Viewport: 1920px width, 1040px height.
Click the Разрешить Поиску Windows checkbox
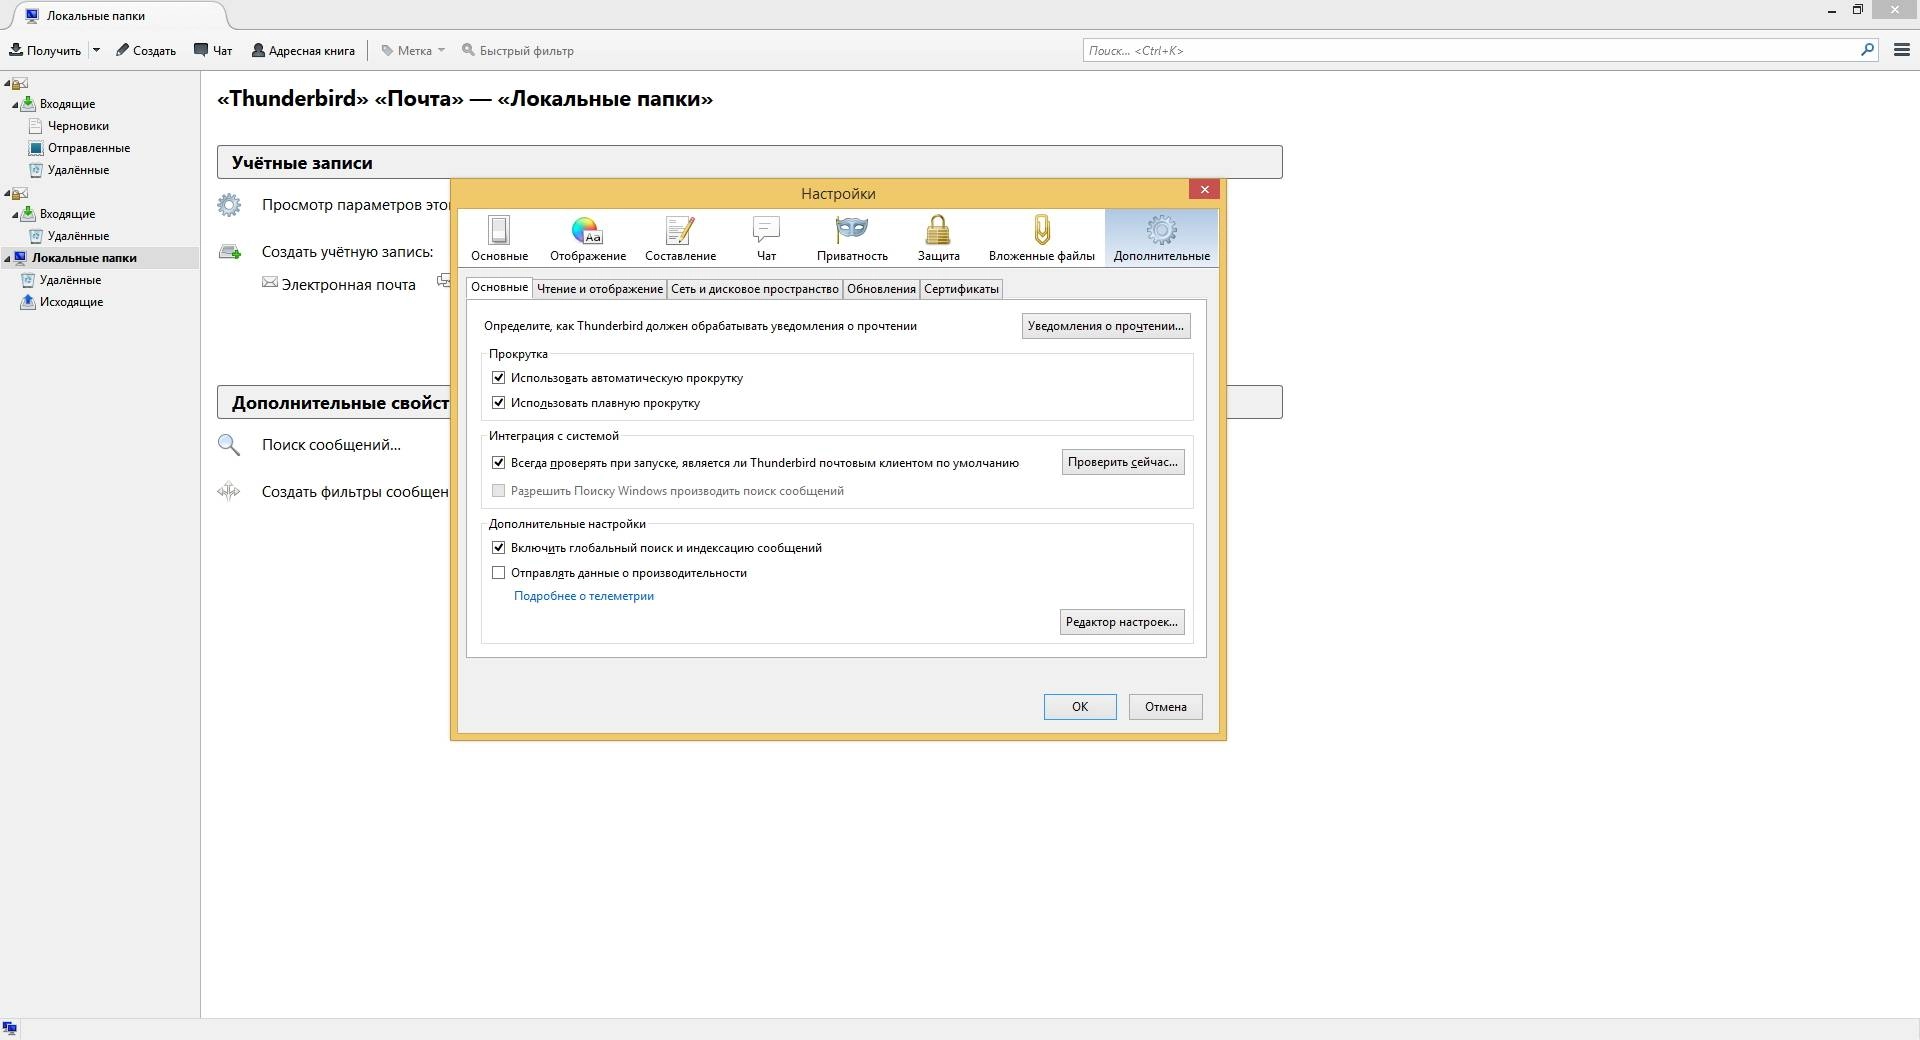click(498, 491)
